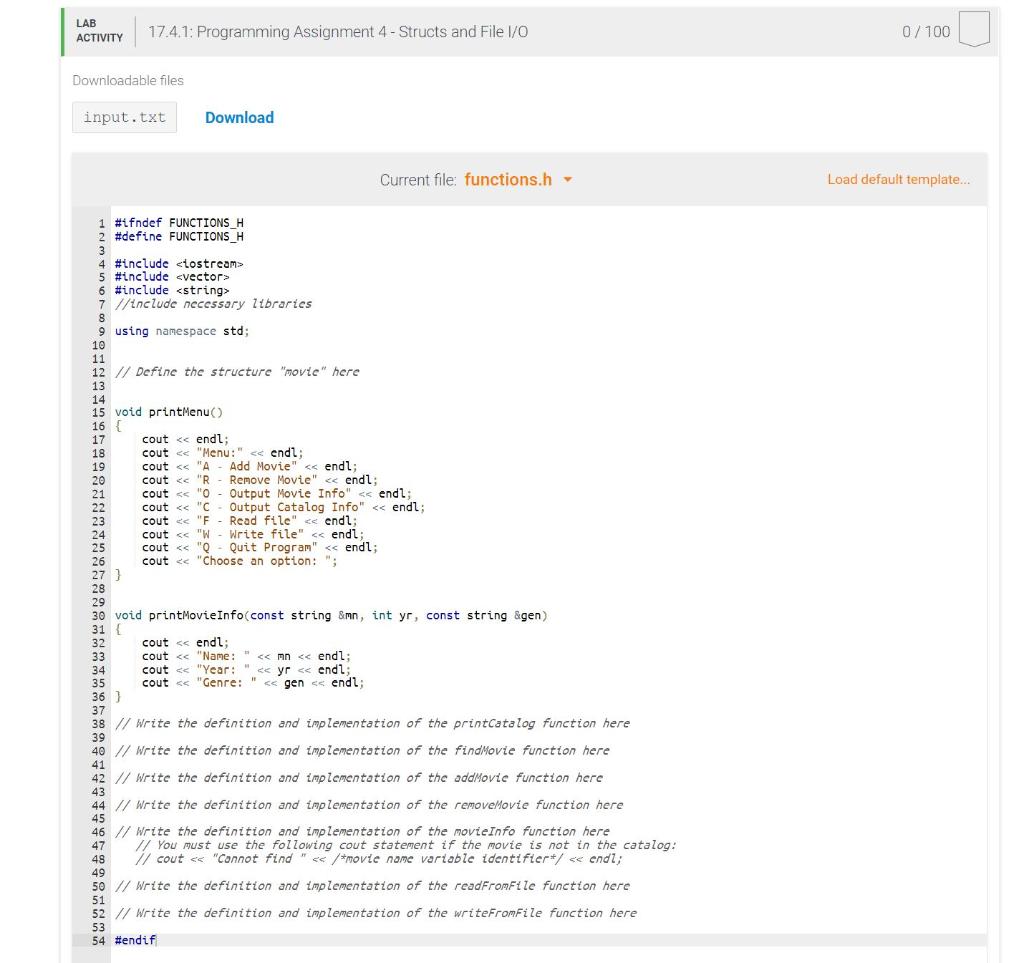Click the "F - Read file" code line
This screenshot has width=1024, height=963.
(249, 521)
